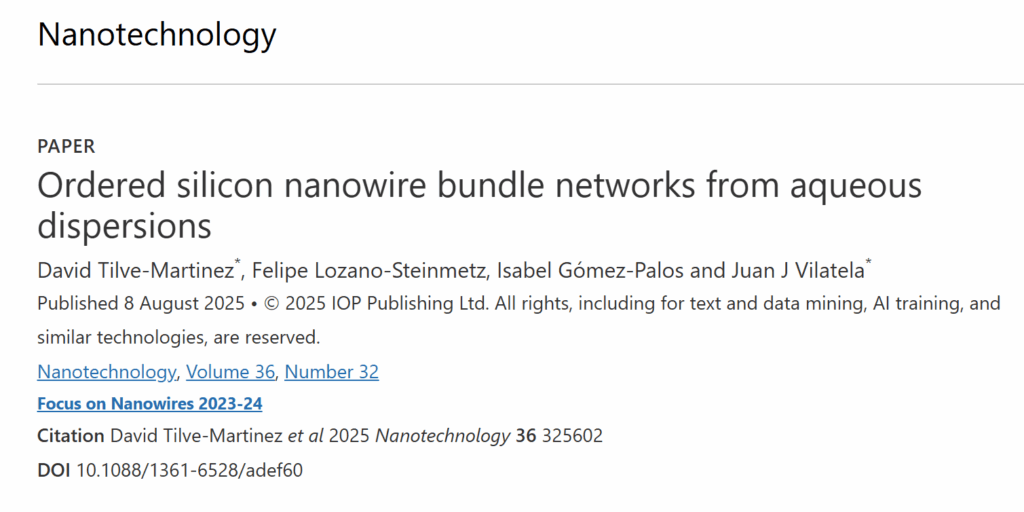
Task: Click the asterisk after Juan J Vilatela
Action: pos(868,264)
